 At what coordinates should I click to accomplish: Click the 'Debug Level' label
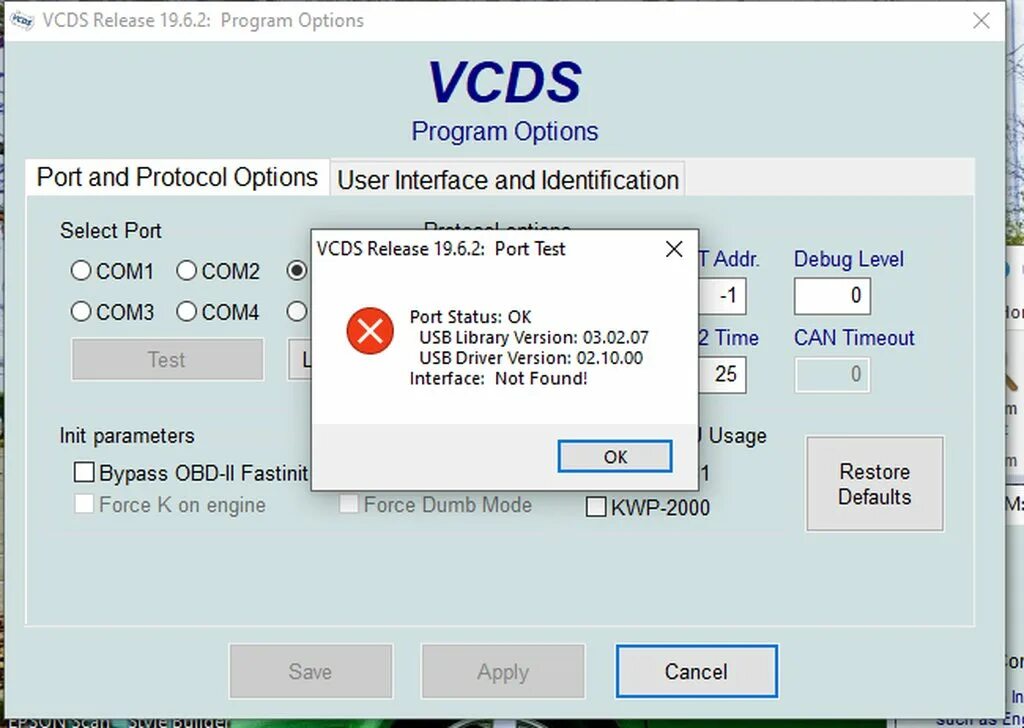[x=848, y=259]
